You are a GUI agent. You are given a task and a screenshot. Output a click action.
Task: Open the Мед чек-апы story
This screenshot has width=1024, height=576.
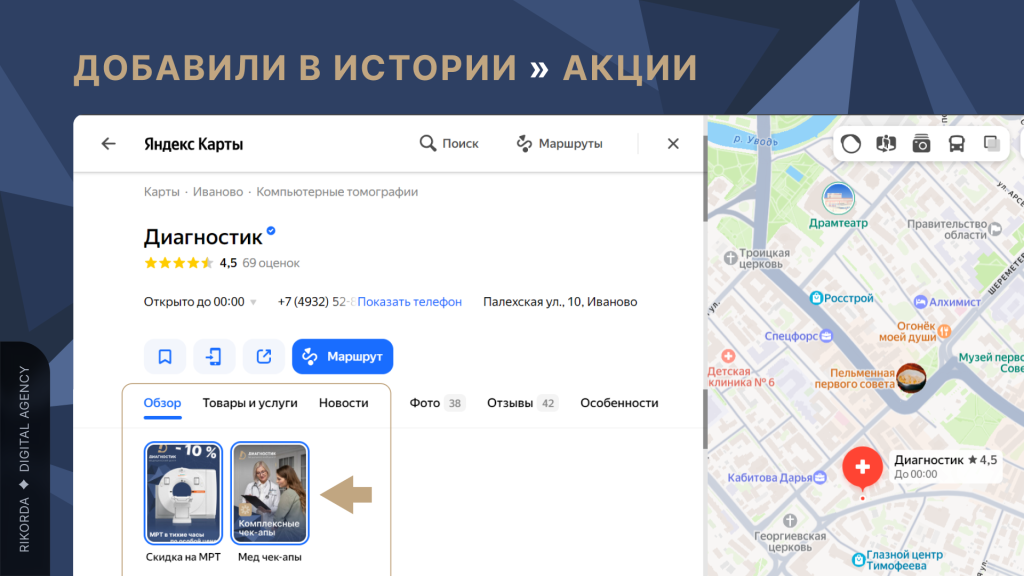[270, 493]
